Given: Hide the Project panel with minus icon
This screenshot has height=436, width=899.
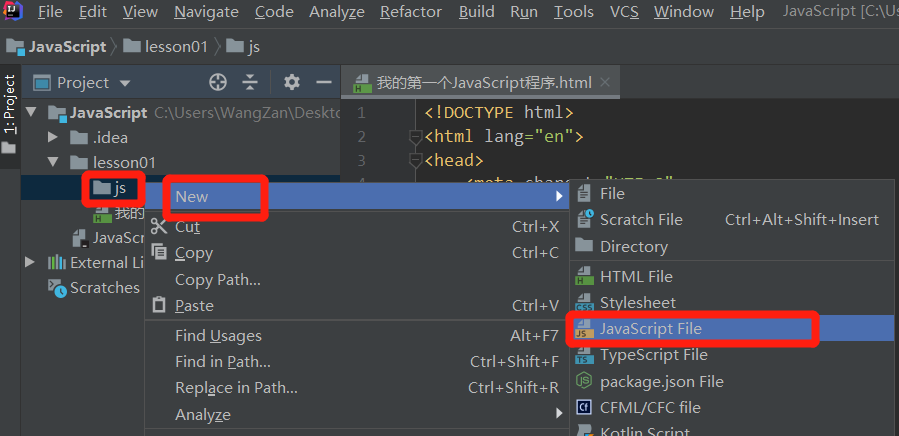Looking at the screenshot, I should [x=324, y=83].
